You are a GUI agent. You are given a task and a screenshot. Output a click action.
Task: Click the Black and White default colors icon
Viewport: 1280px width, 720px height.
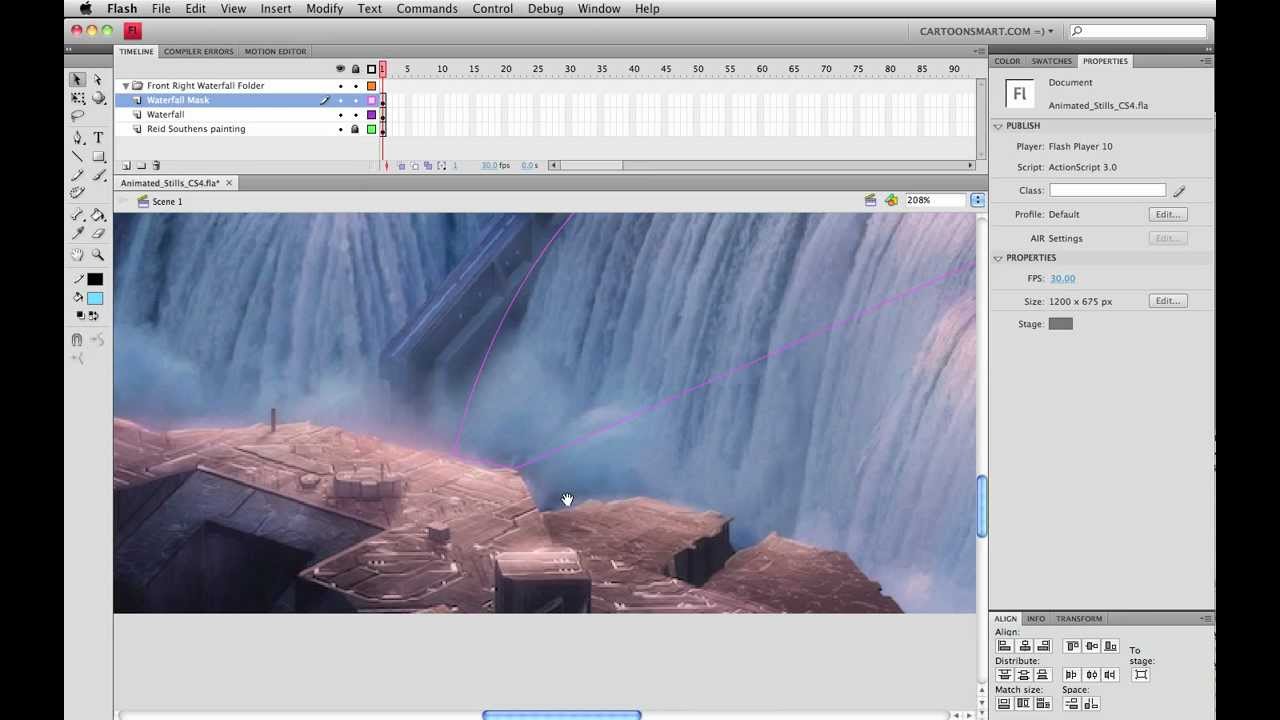tap(80, 315)
